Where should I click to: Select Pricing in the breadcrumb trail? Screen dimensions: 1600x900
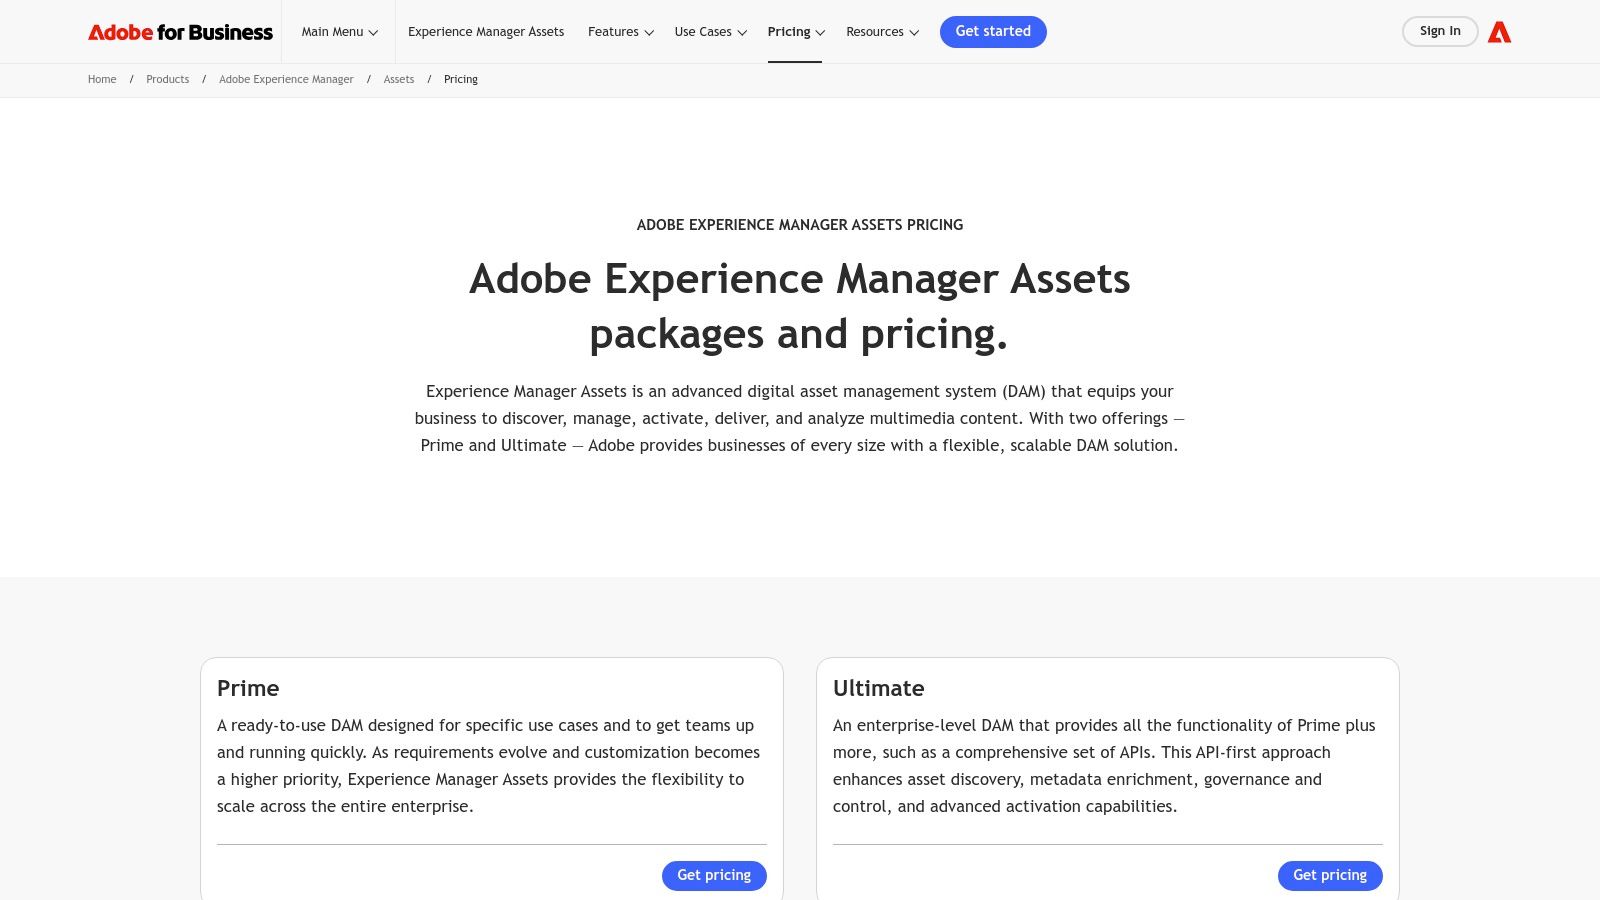pyautogui.click(x=461, y=79)
